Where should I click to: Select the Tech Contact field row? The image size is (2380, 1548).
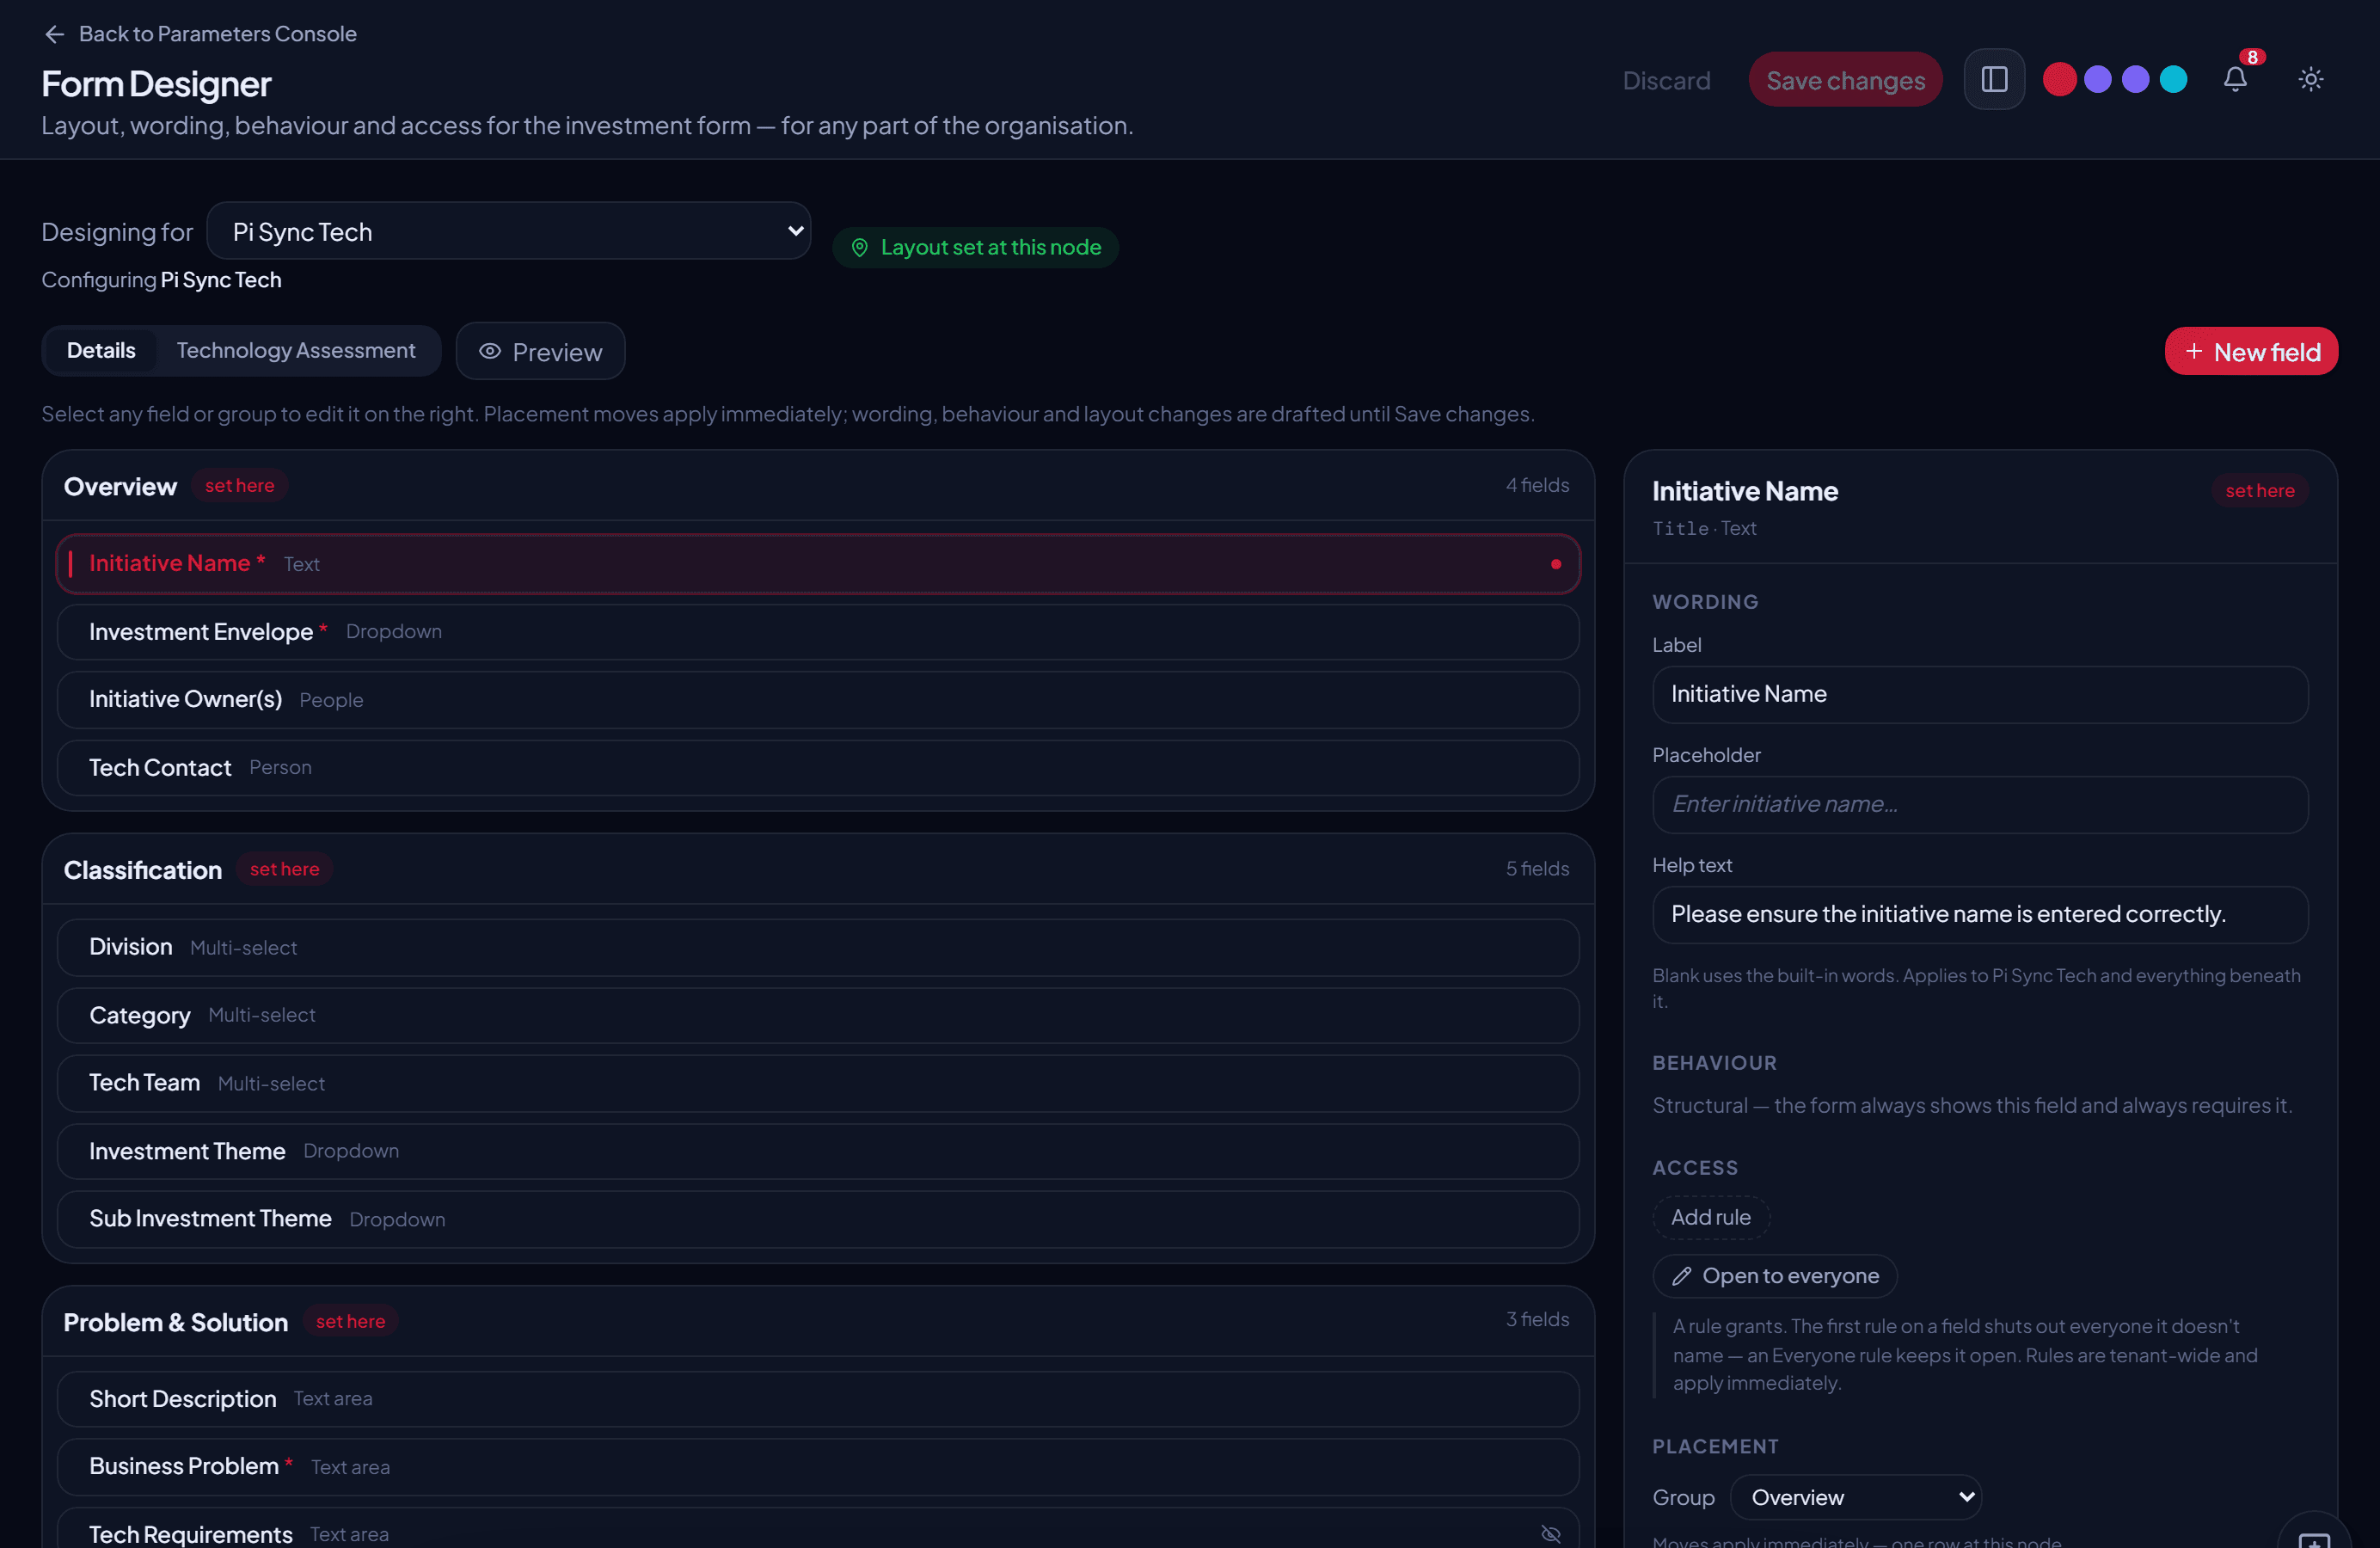tap(818, 767)
